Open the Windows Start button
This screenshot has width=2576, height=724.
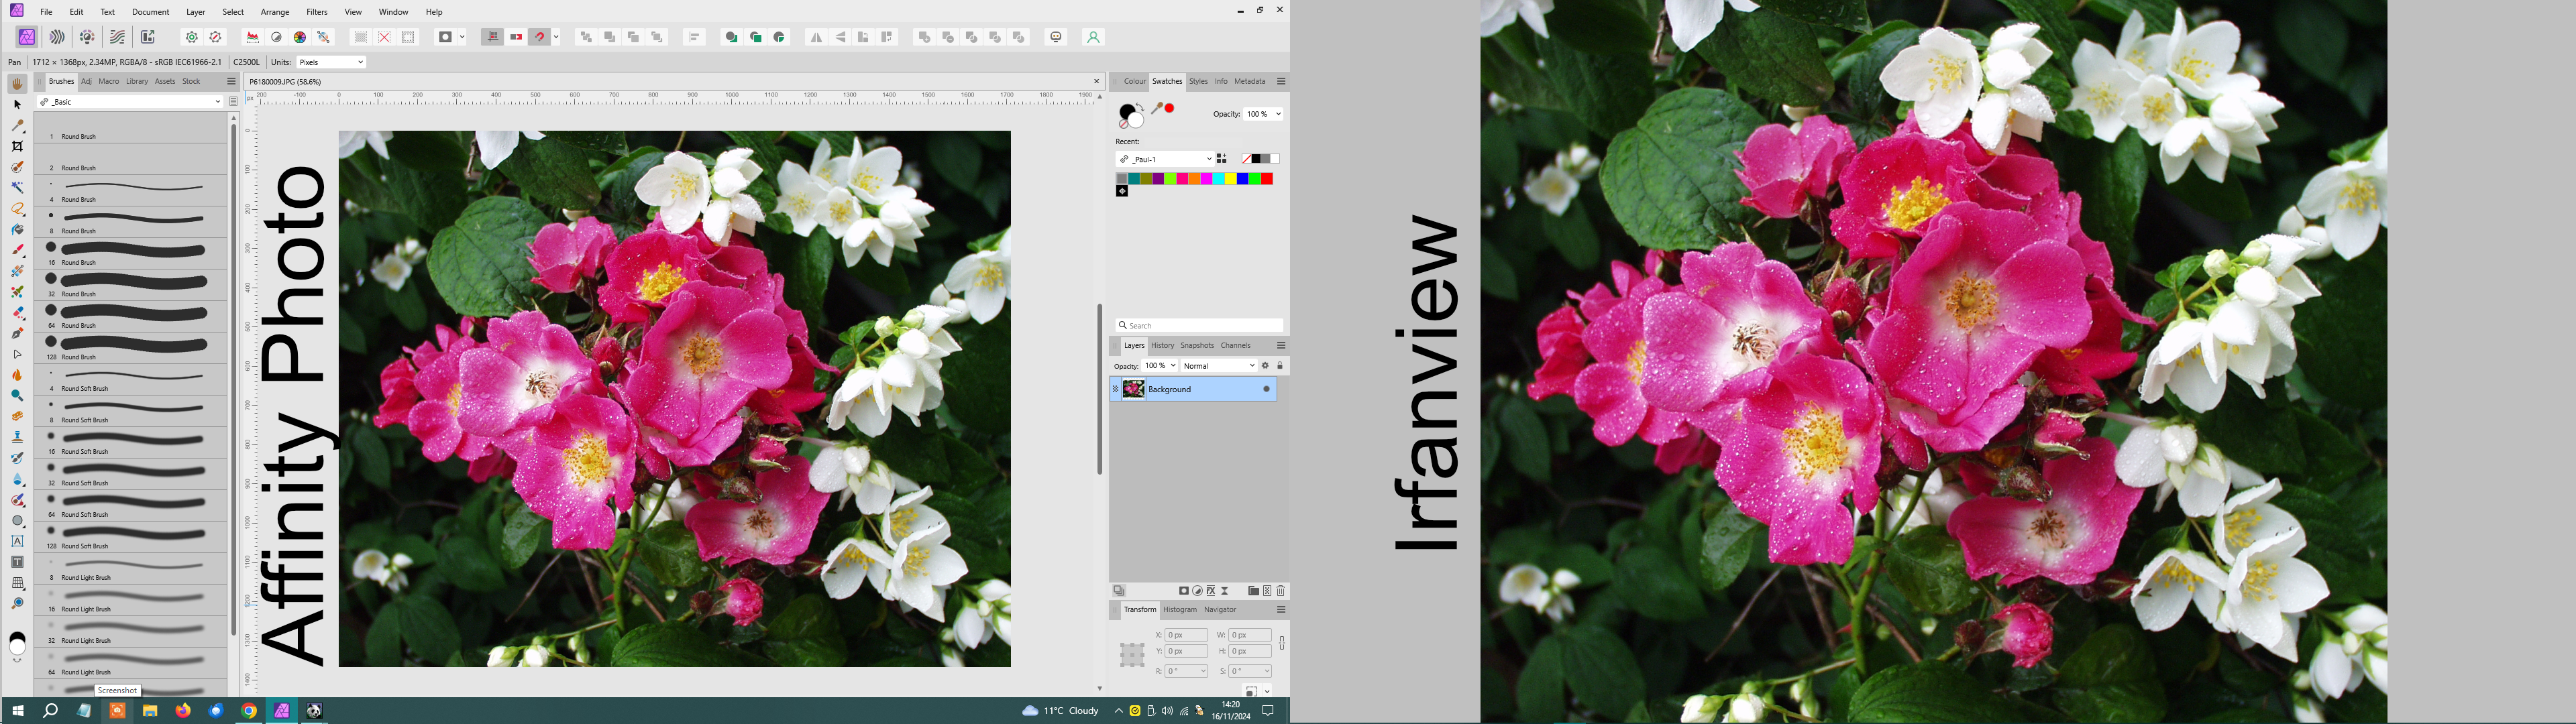click(x=18, y=711)
